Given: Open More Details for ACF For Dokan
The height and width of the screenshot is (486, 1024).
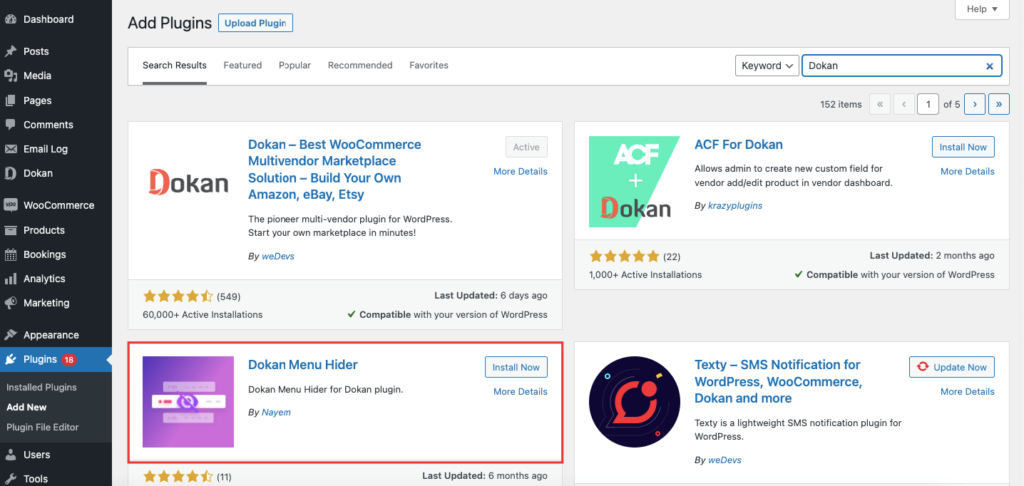Looking at the screenshot, I should pos(967,171).
